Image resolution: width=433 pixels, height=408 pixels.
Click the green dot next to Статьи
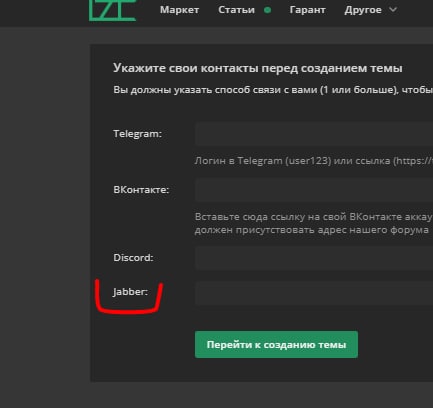(267, 10)
